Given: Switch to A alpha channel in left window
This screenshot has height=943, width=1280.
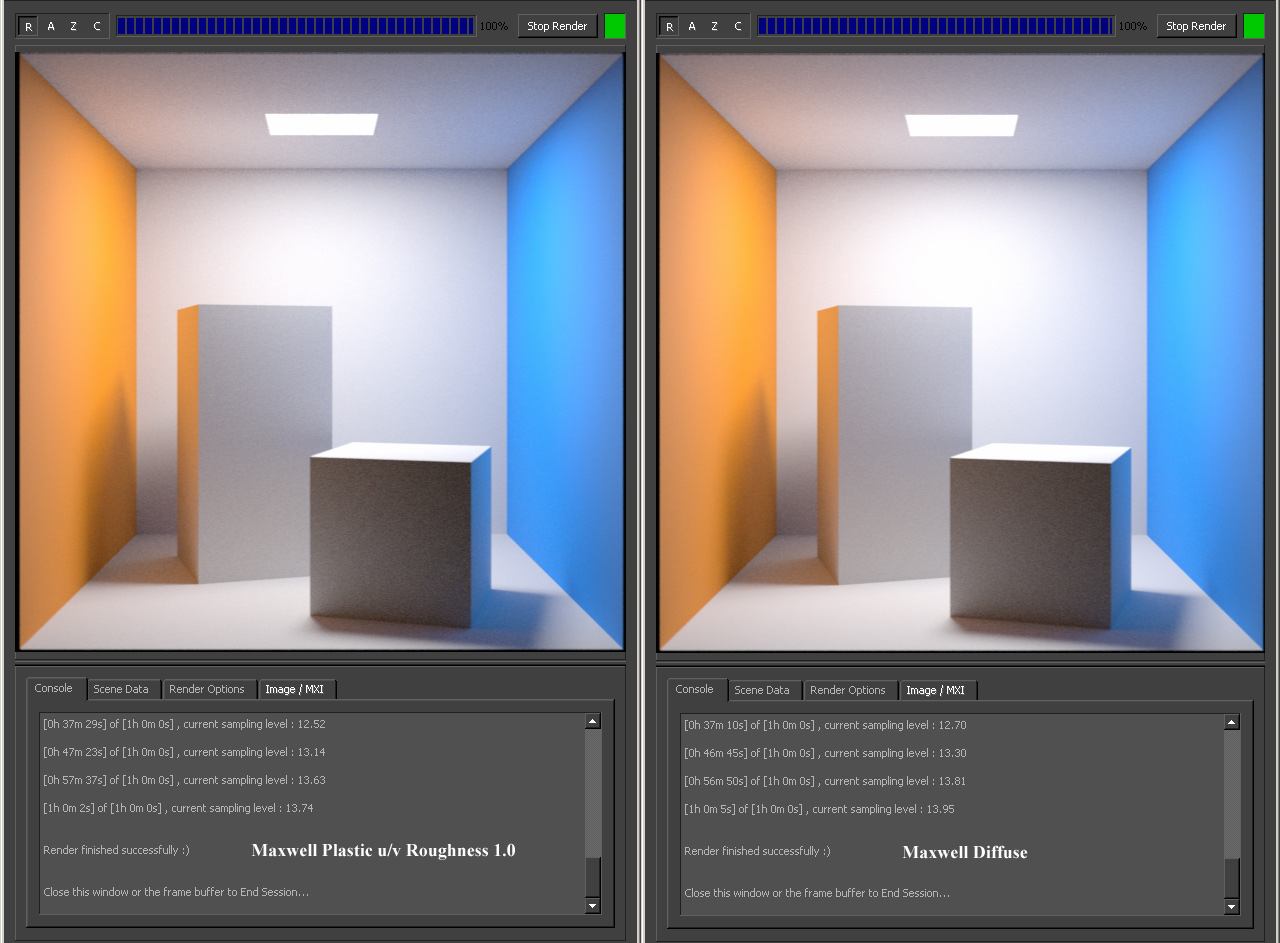Looking at the screenshot, I should pos(51,26).
